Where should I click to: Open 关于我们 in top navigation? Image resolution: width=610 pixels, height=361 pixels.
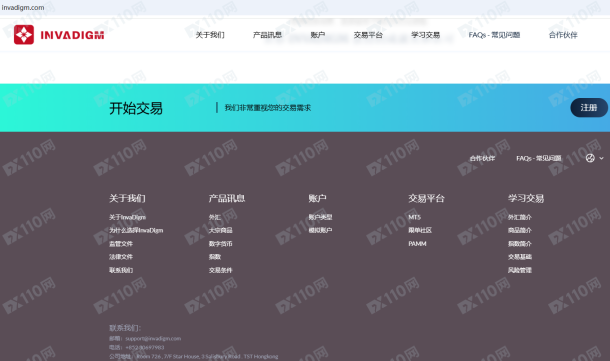coord(210,35)
